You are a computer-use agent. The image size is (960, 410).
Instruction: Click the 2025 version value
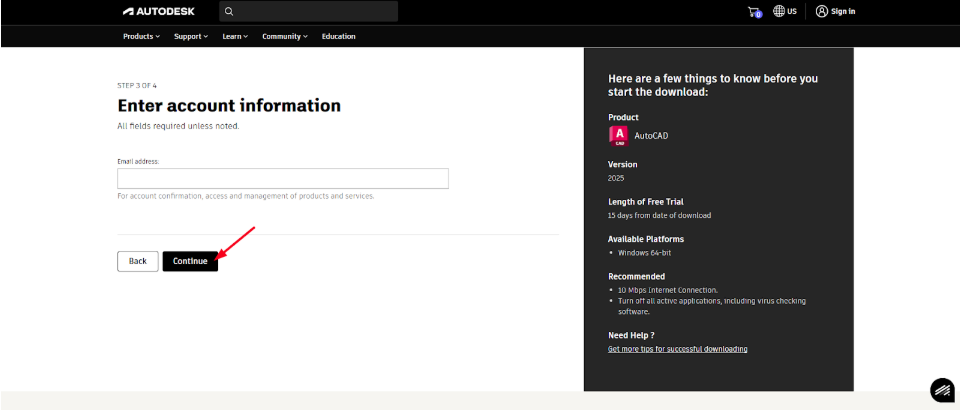[x=616, y=178]
